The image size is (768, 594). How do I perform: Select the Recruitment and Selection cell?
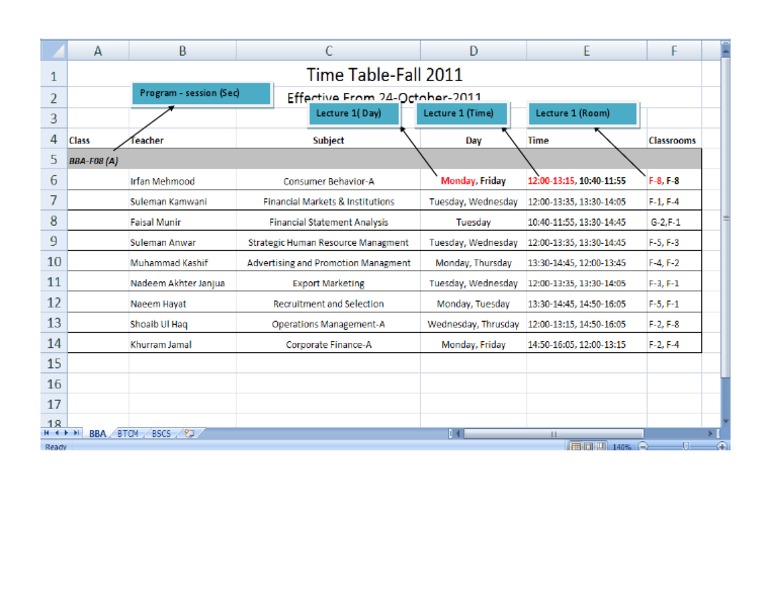328,304
